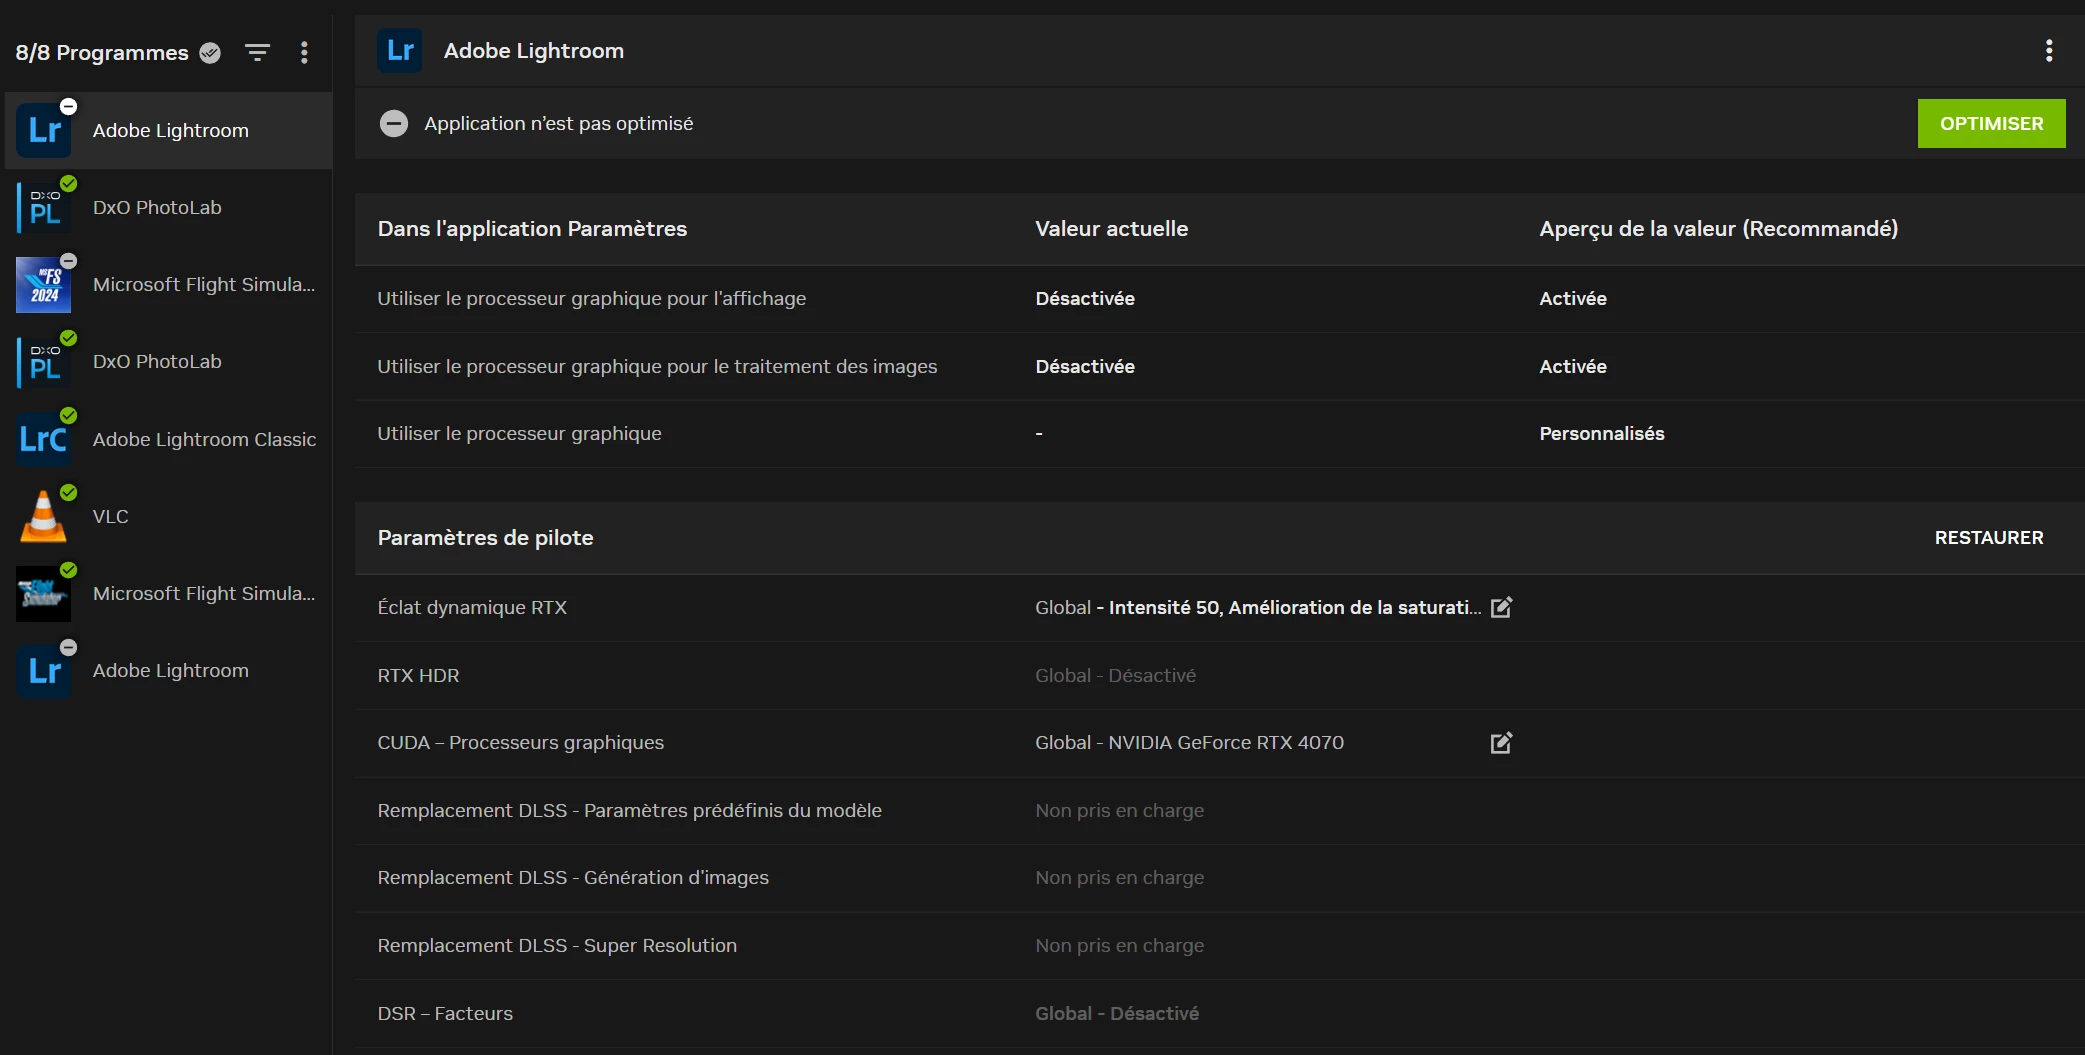
Task: Click Éclat dynamique RTX row label
Action: pyautogui.click(x=472, y=607)
